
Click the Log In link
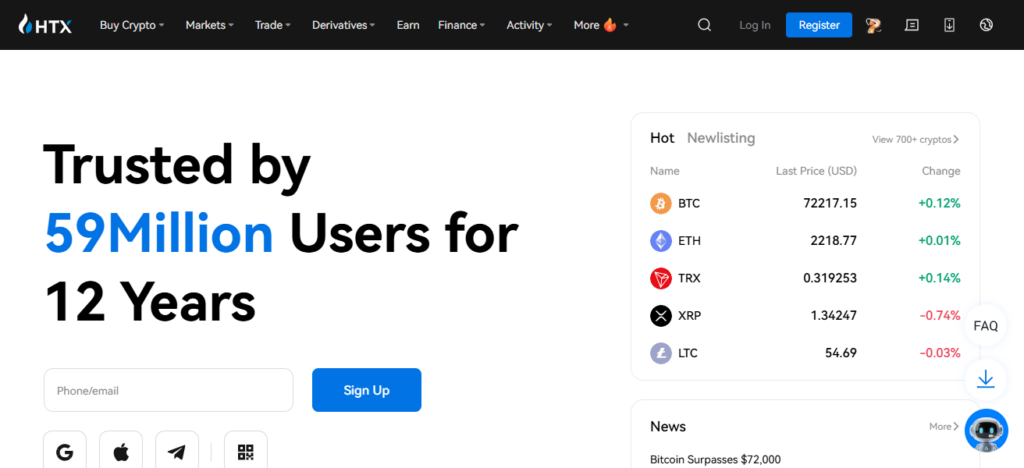click(755, 25)
